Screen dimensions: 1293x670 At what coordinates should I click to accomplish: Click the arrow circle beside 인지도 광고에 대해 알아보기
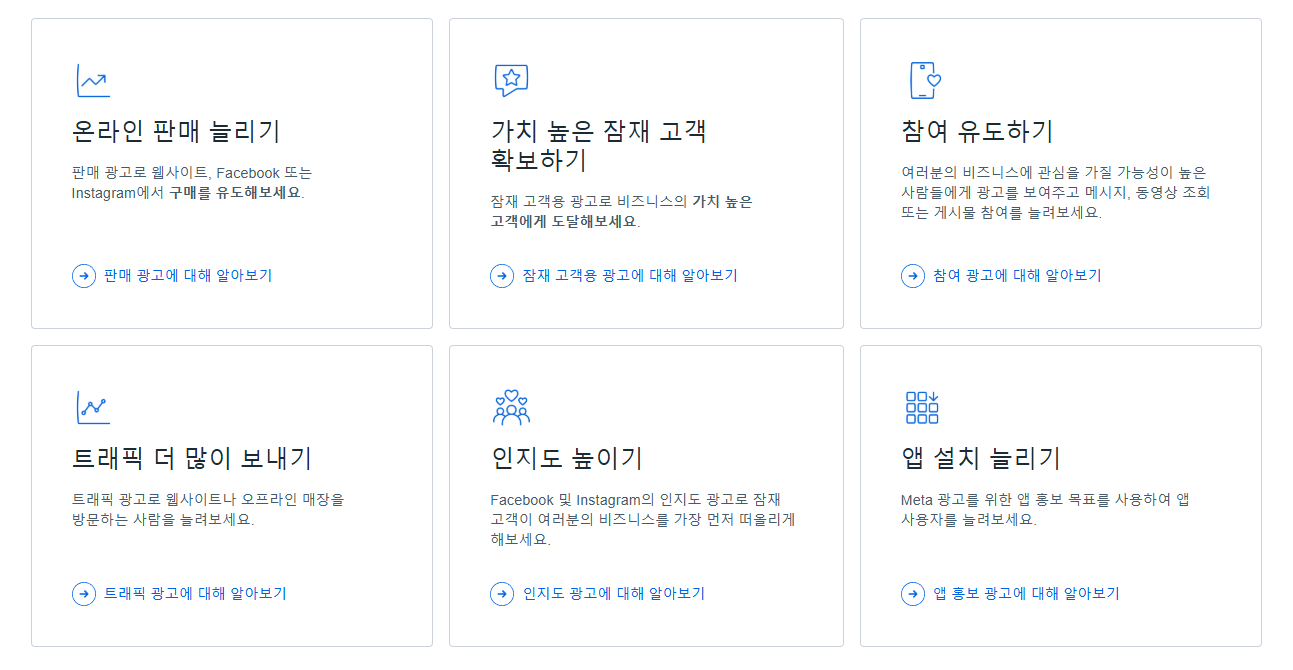pos(502,594)
